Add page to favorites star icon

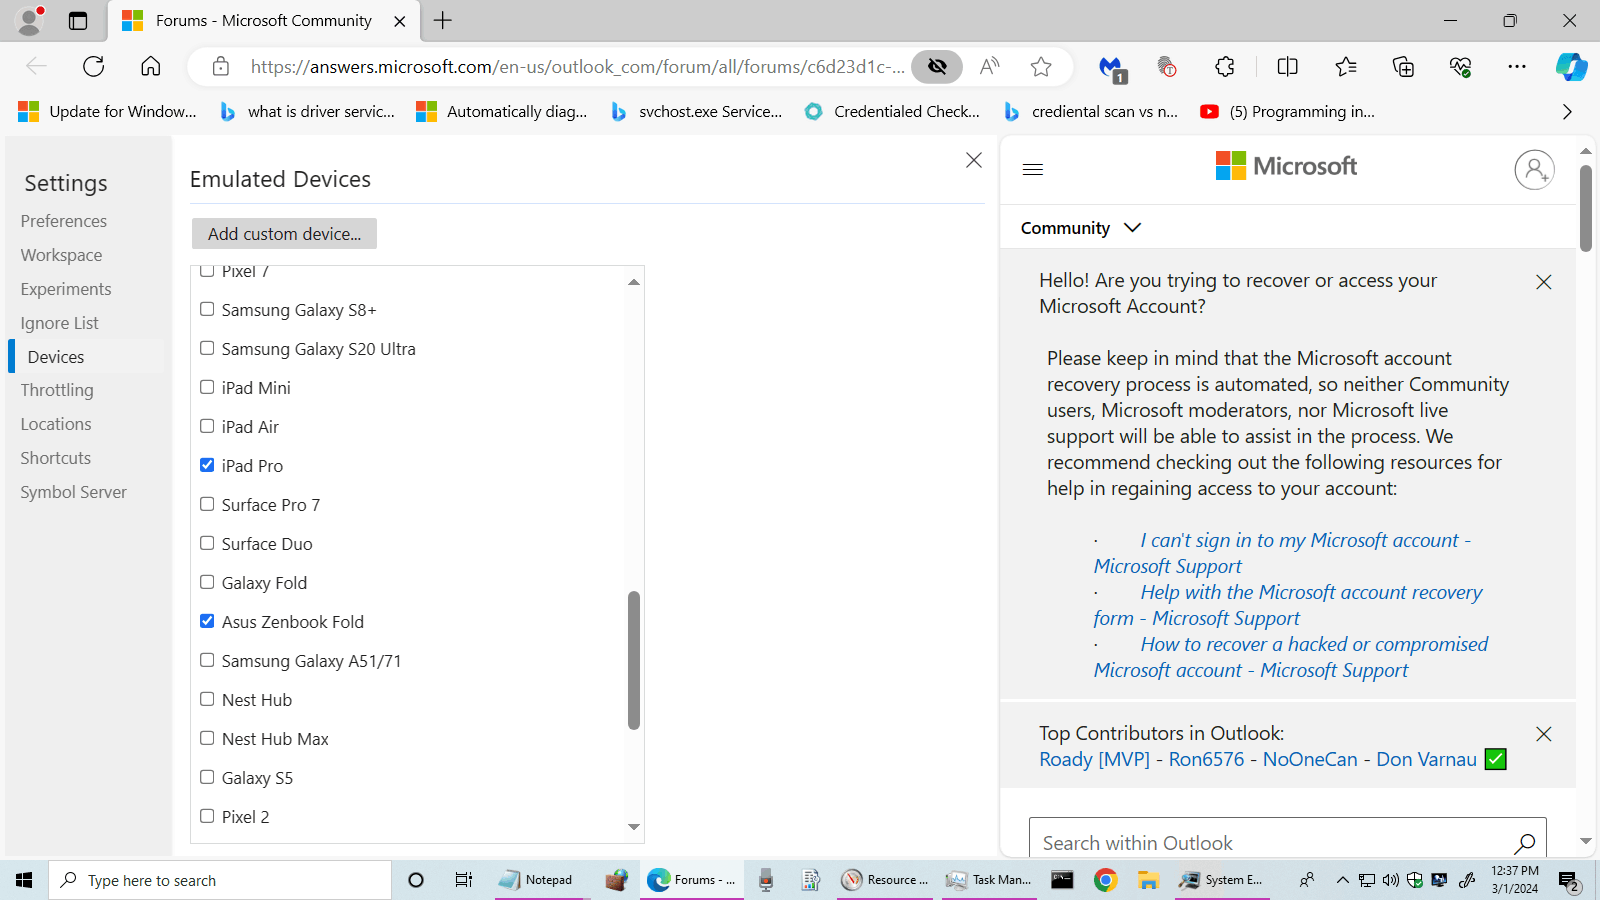point(1041,66)
